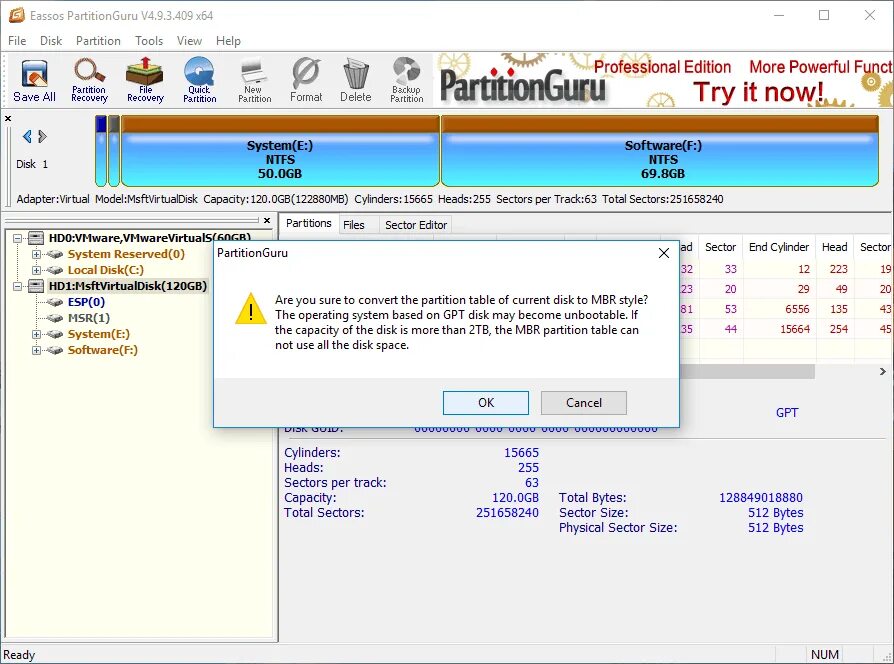This screenshot has height=664, width=894.
Task: Click the horizontal scrollbar of partition table
Action: (x=747, y=372)
